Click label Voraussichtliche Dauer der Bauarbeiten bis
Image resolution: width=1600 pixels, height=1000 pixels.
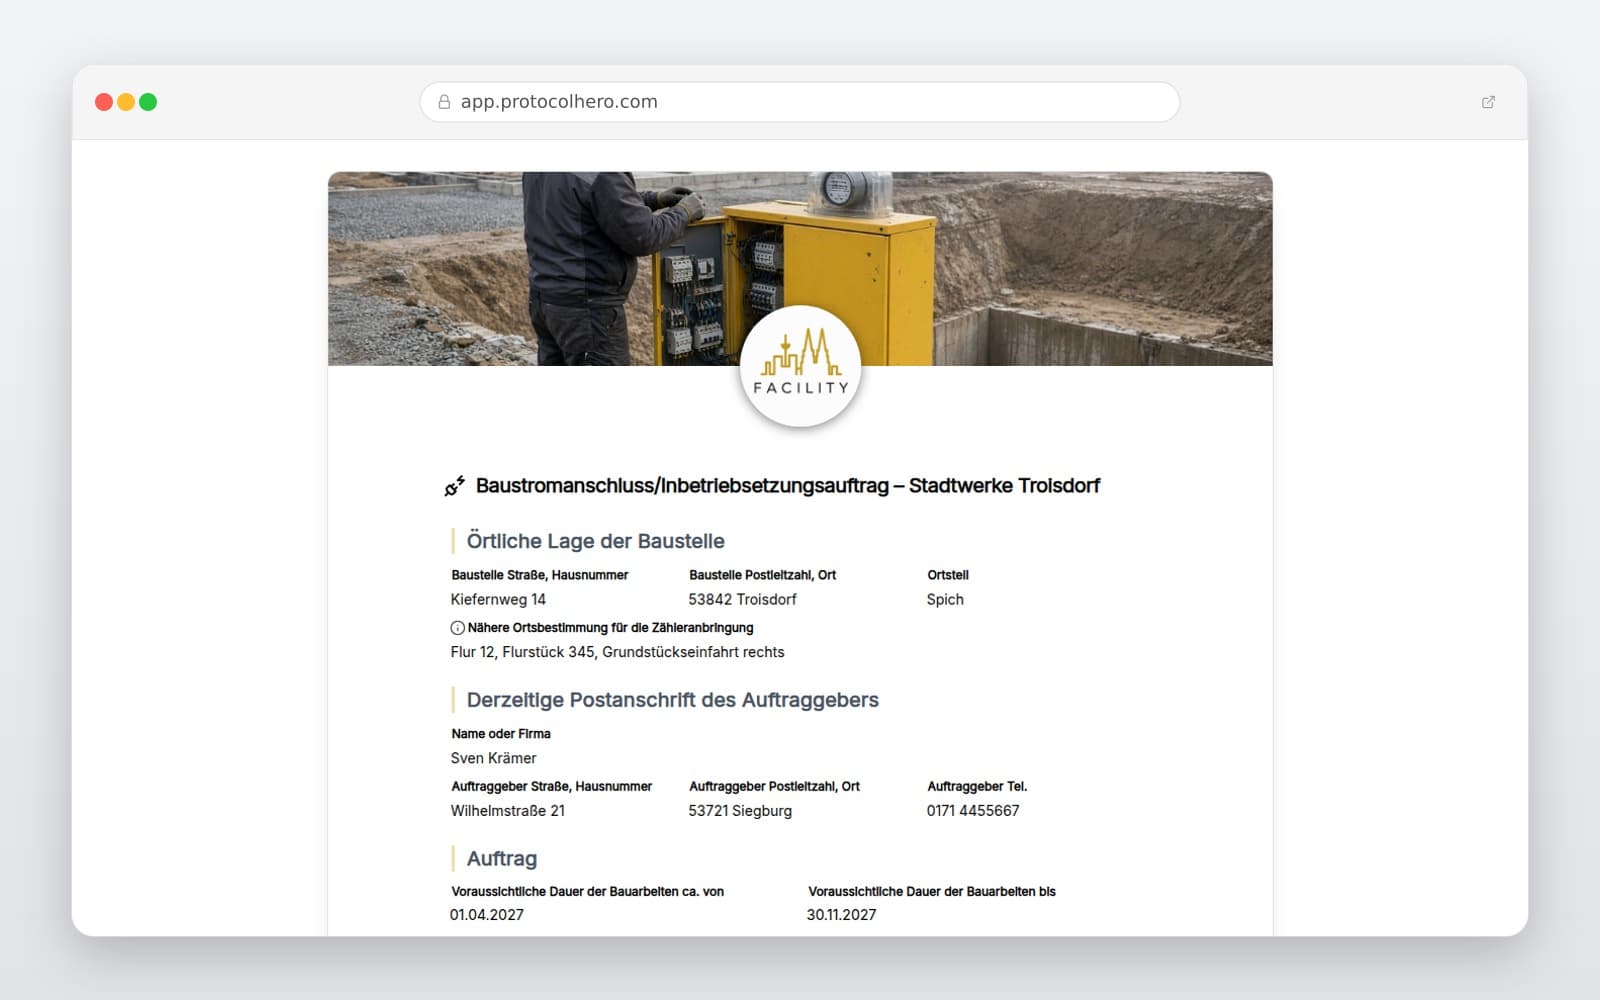932,892
